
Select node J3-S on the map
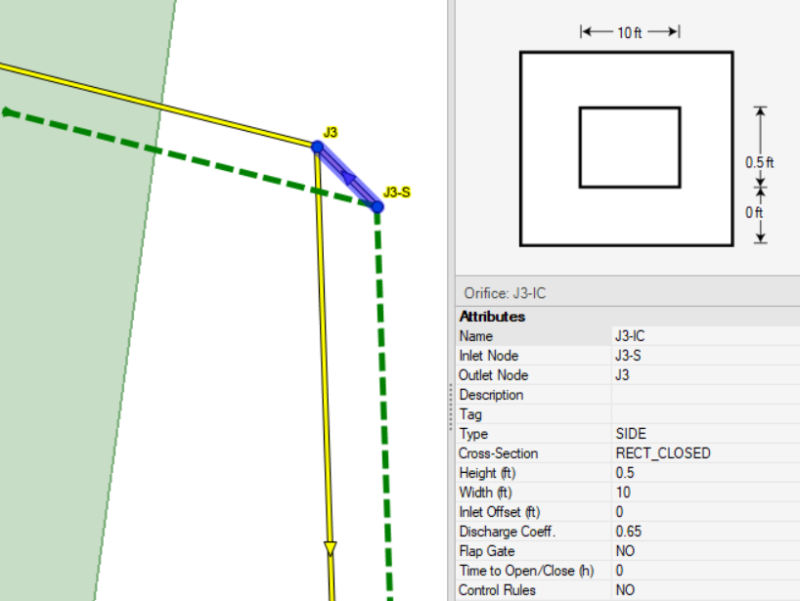point(376,207)
